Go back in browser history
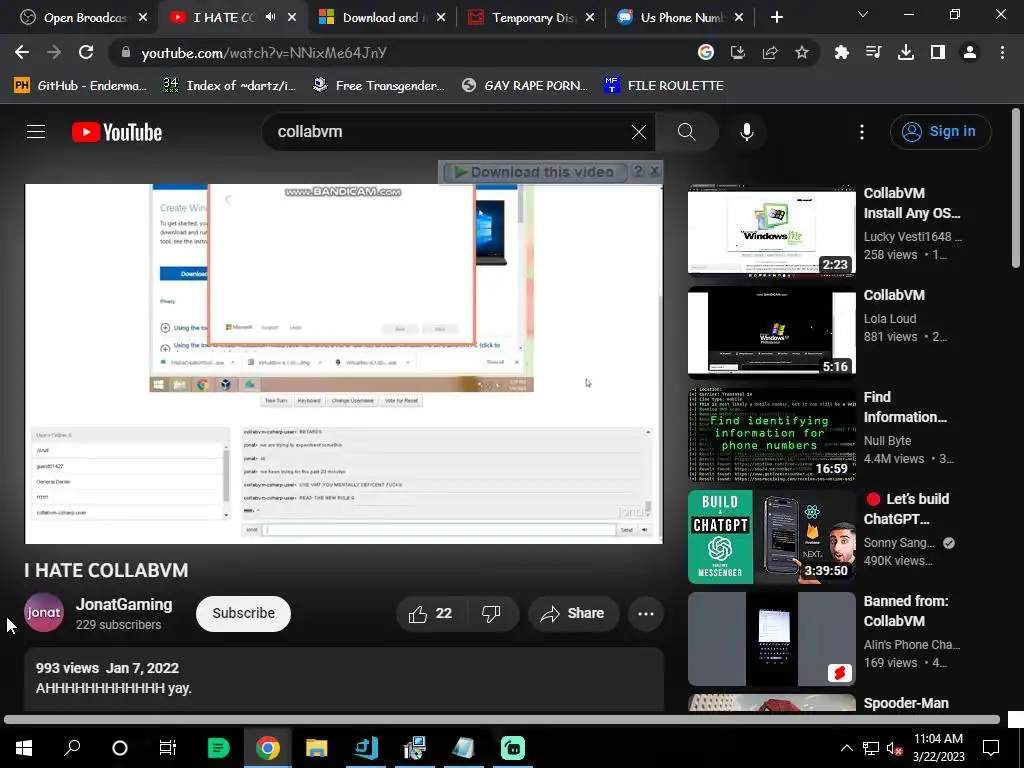 [22, 52]
